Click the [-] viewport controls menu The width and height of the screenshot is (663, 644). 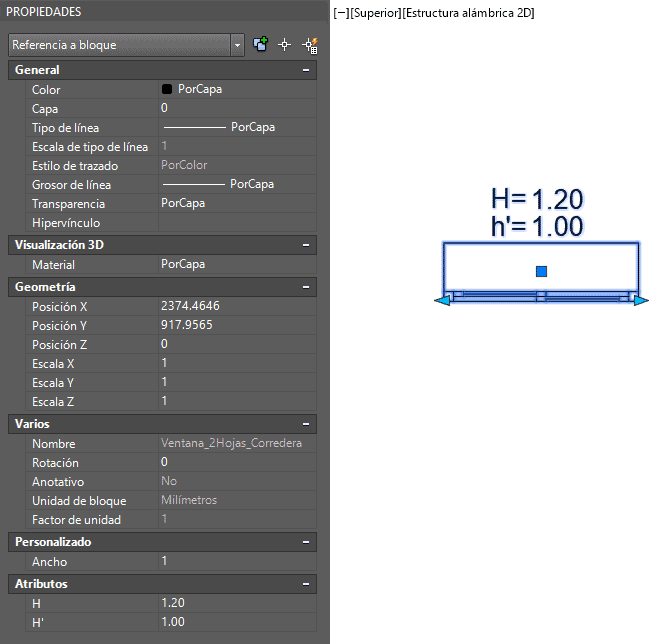pyautogui.click(x=340, y=14)
